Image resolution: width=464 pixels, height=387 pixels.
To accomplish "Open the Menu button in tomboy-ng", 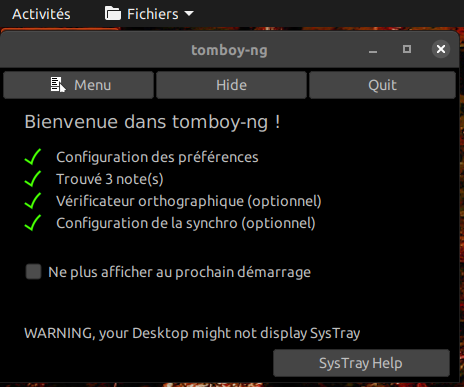I will coord(78,85).
